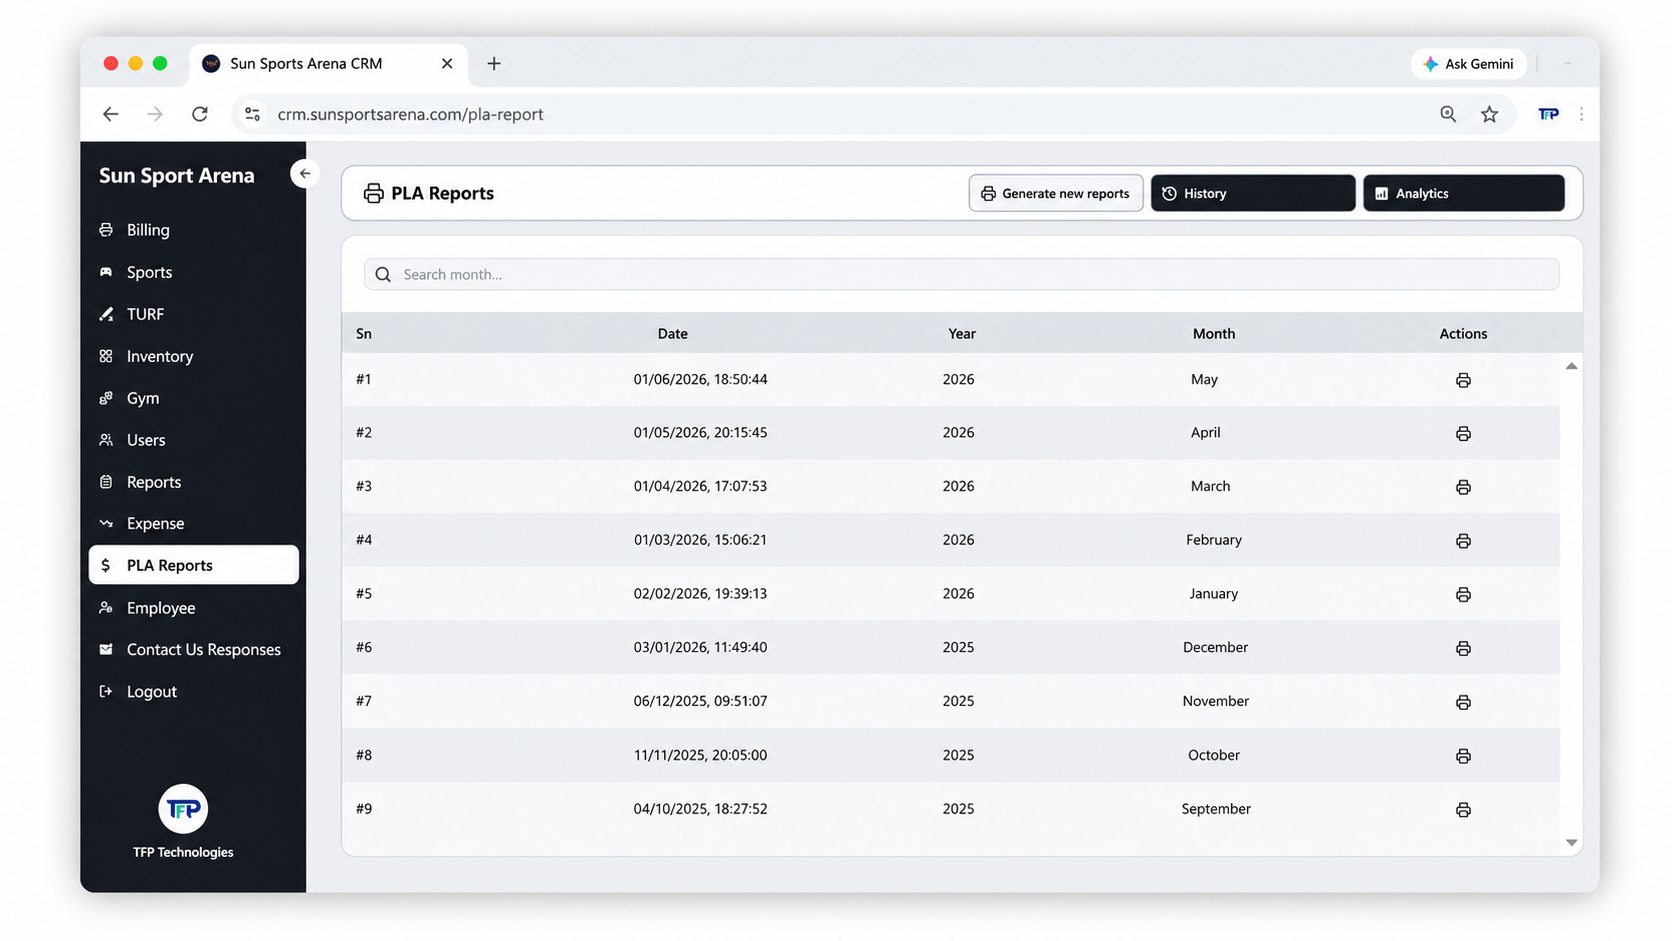Click the Sn column header

point(364,334)
